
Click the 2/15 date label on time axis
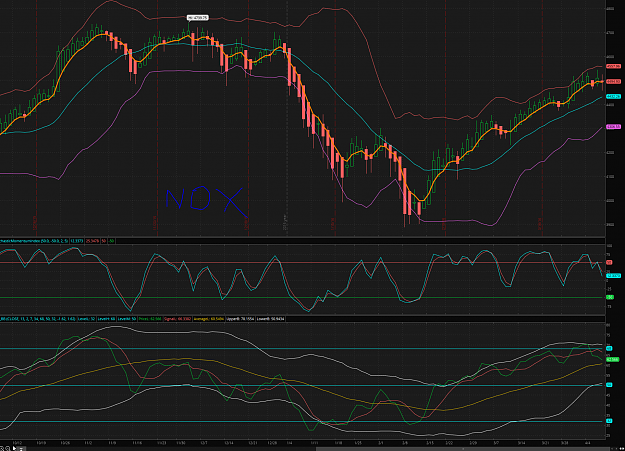[x=430, y=443]
